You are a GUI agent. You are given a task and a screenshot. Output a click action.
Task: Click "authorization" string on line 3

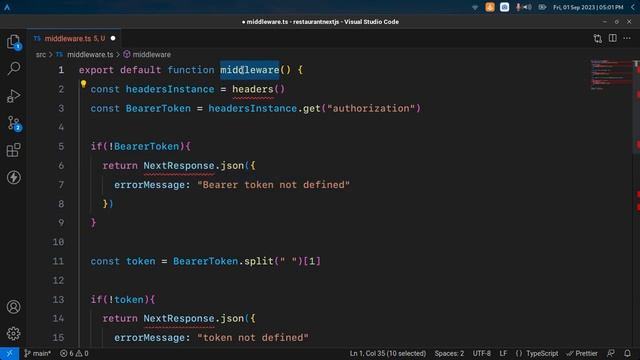(x=371, y=109)
